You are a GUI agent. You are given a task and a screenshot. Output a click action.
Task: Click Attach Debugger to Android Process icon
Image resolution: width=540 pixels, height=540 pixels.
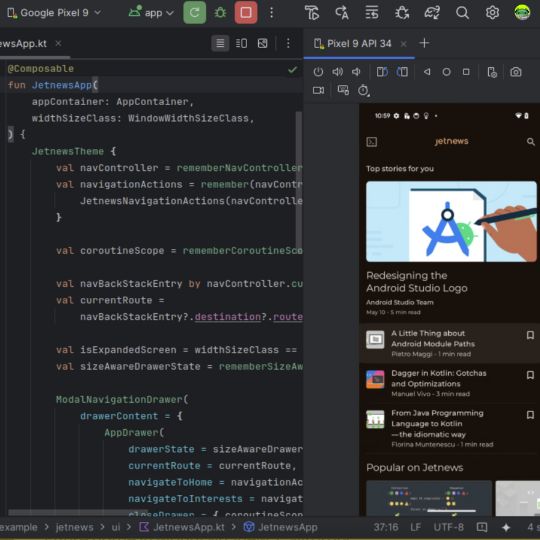coord(402,13)
